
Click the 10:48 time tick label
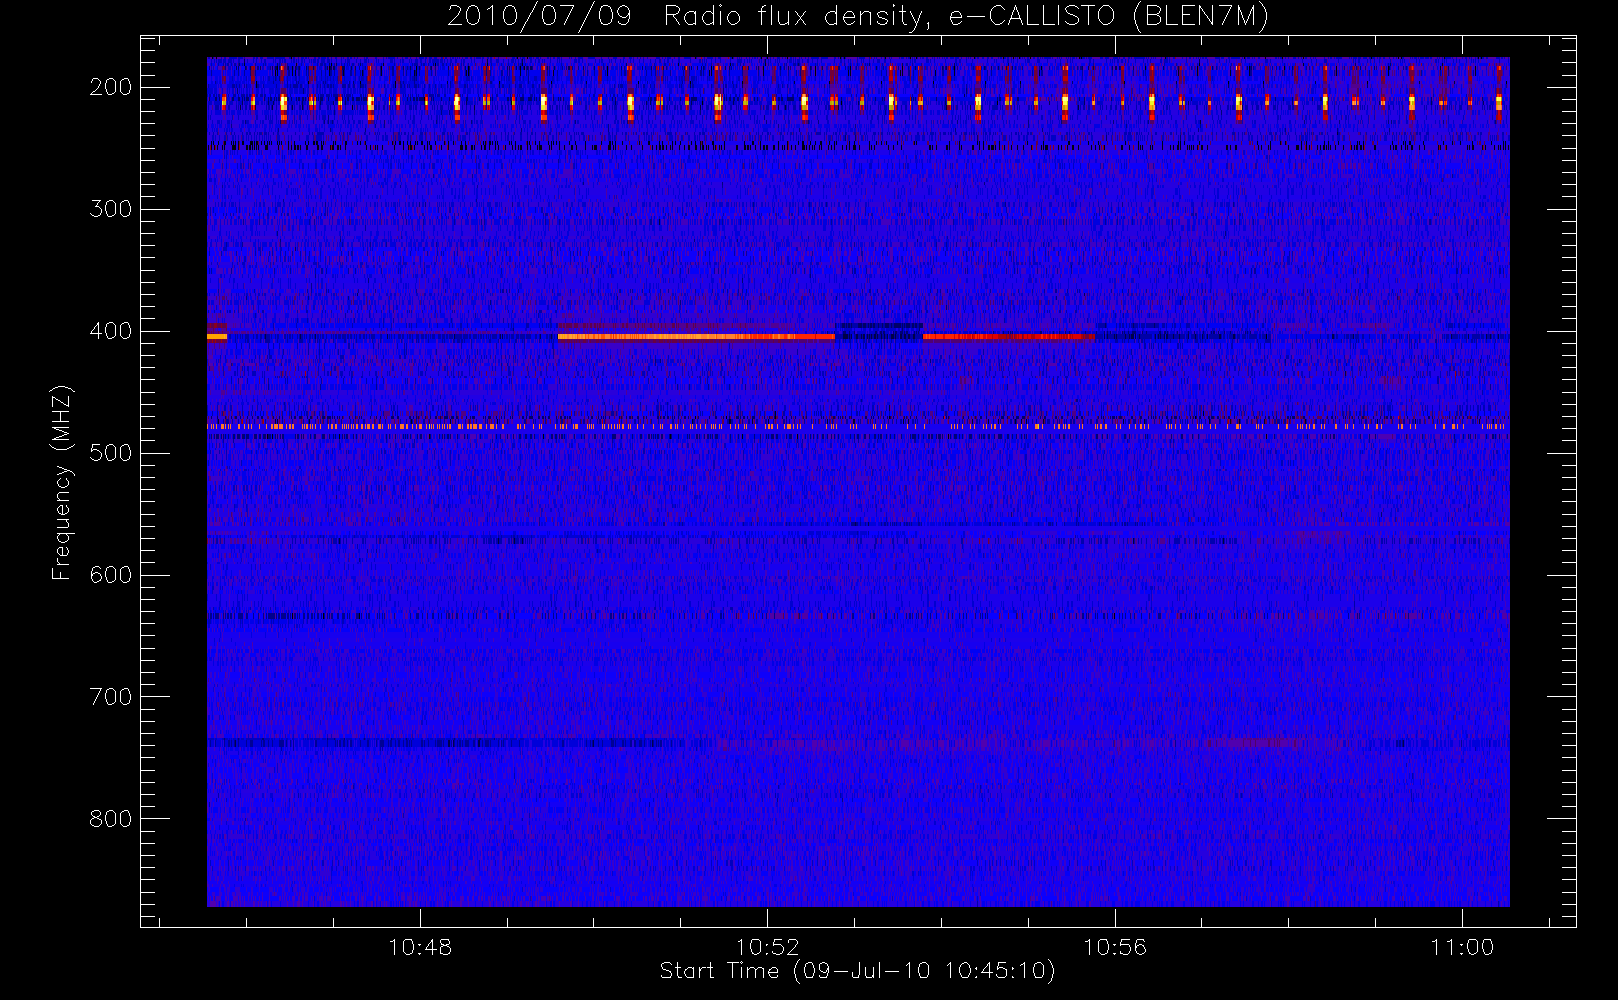point(420,947)
